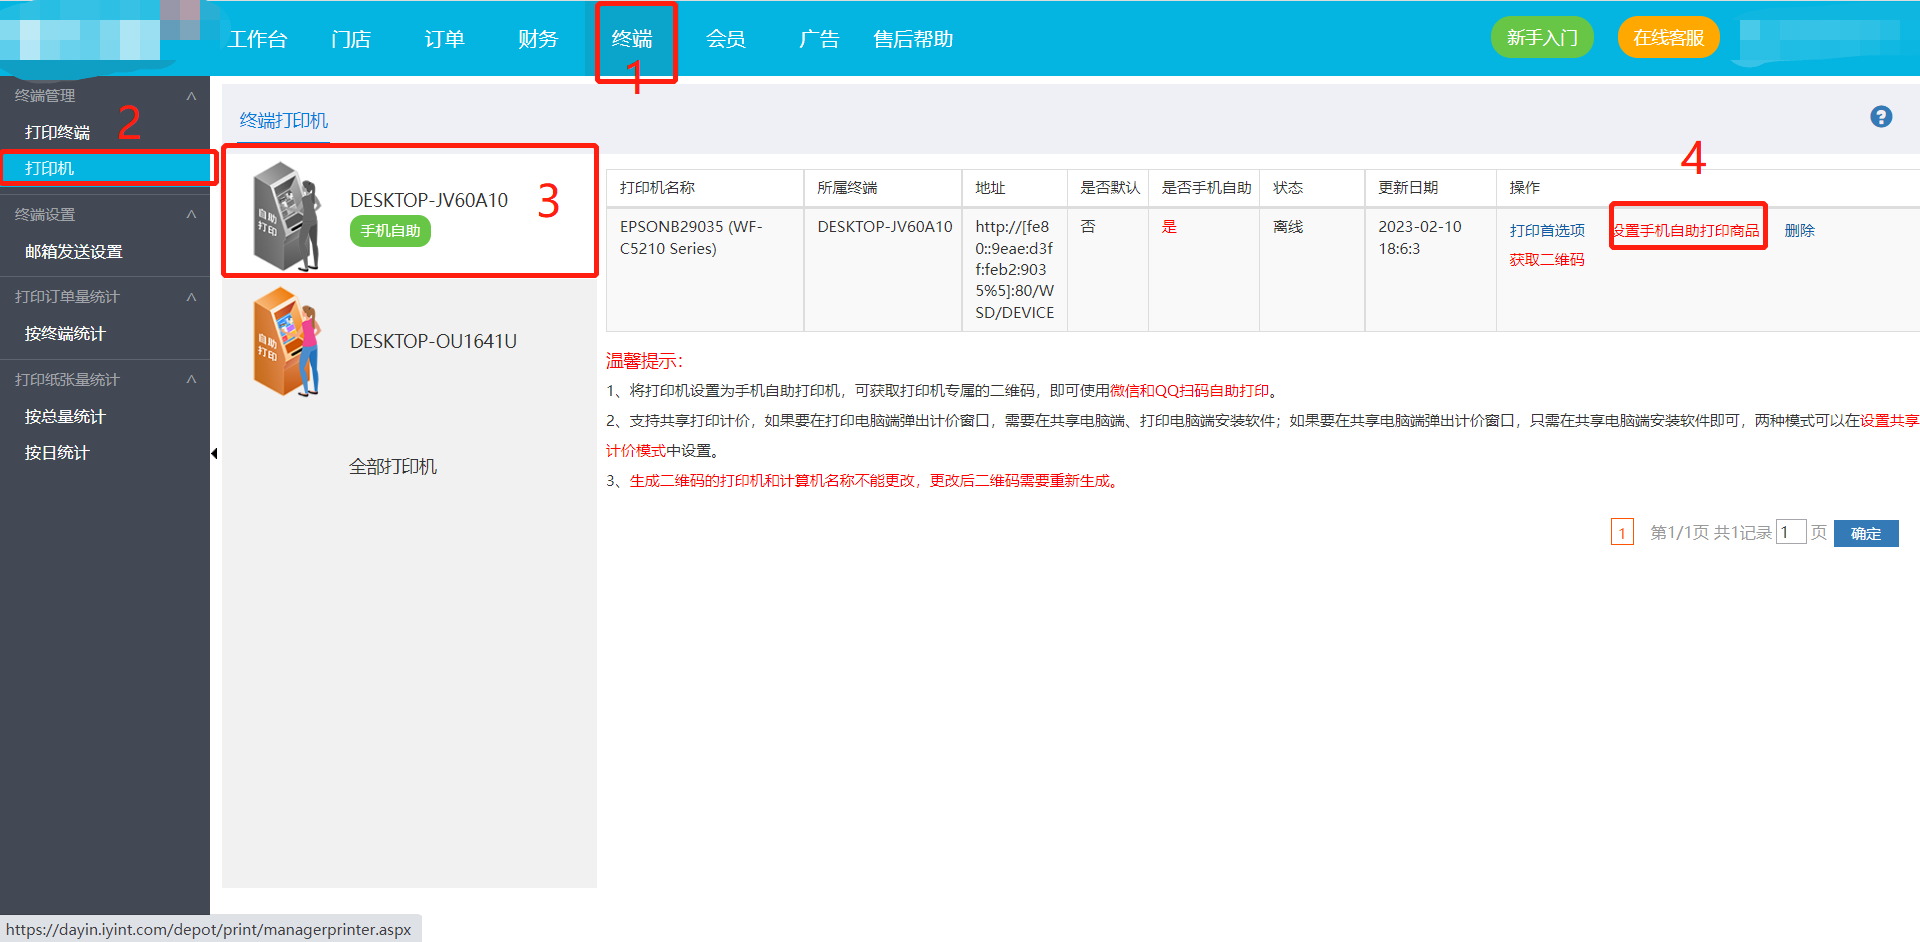The width and height of the screenshot is (1920, 942).
Task: Open 按日统计 in the sidebar
Action: coord(57,453)
